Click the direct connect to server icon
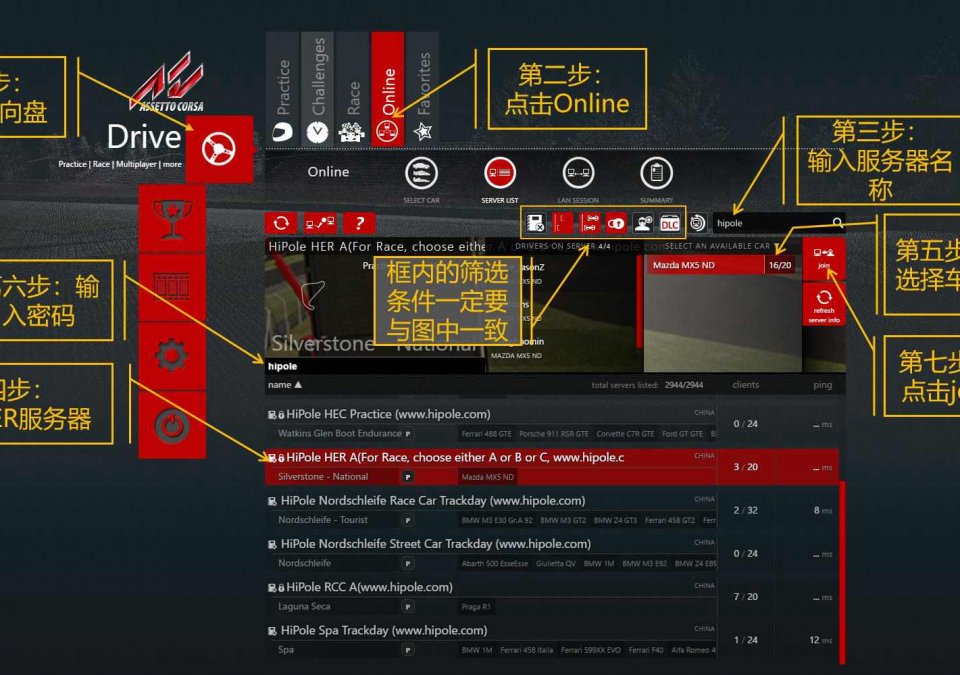 320,223
